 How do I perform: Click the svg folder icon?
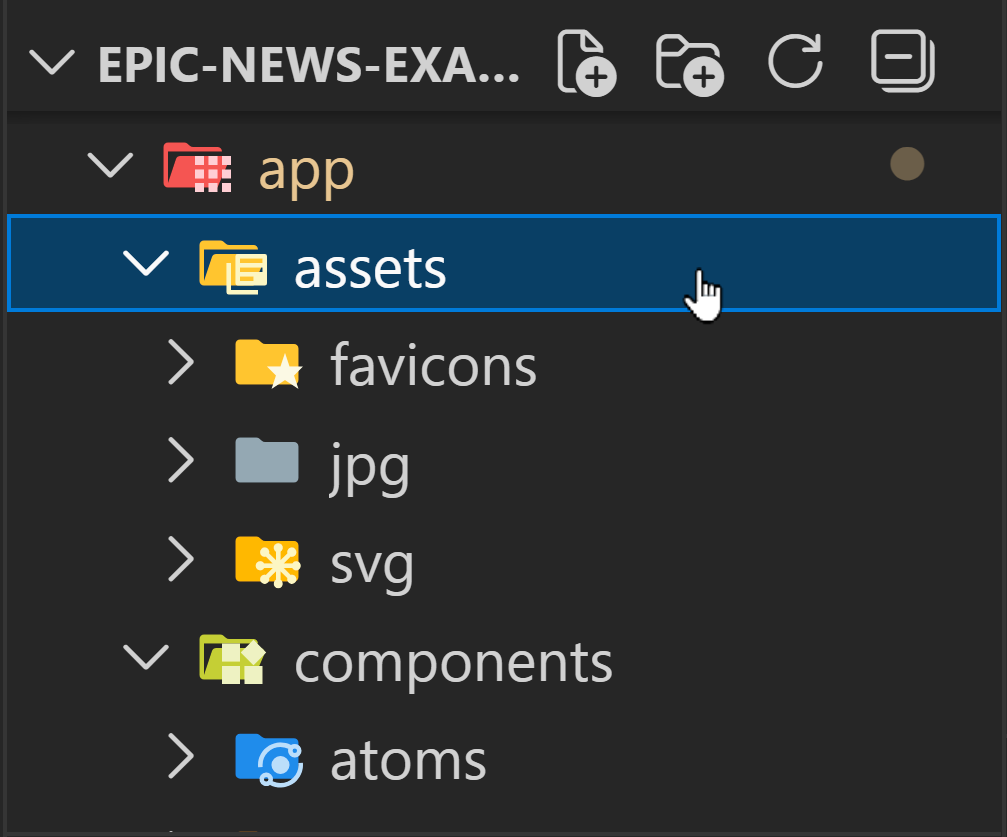266,561
